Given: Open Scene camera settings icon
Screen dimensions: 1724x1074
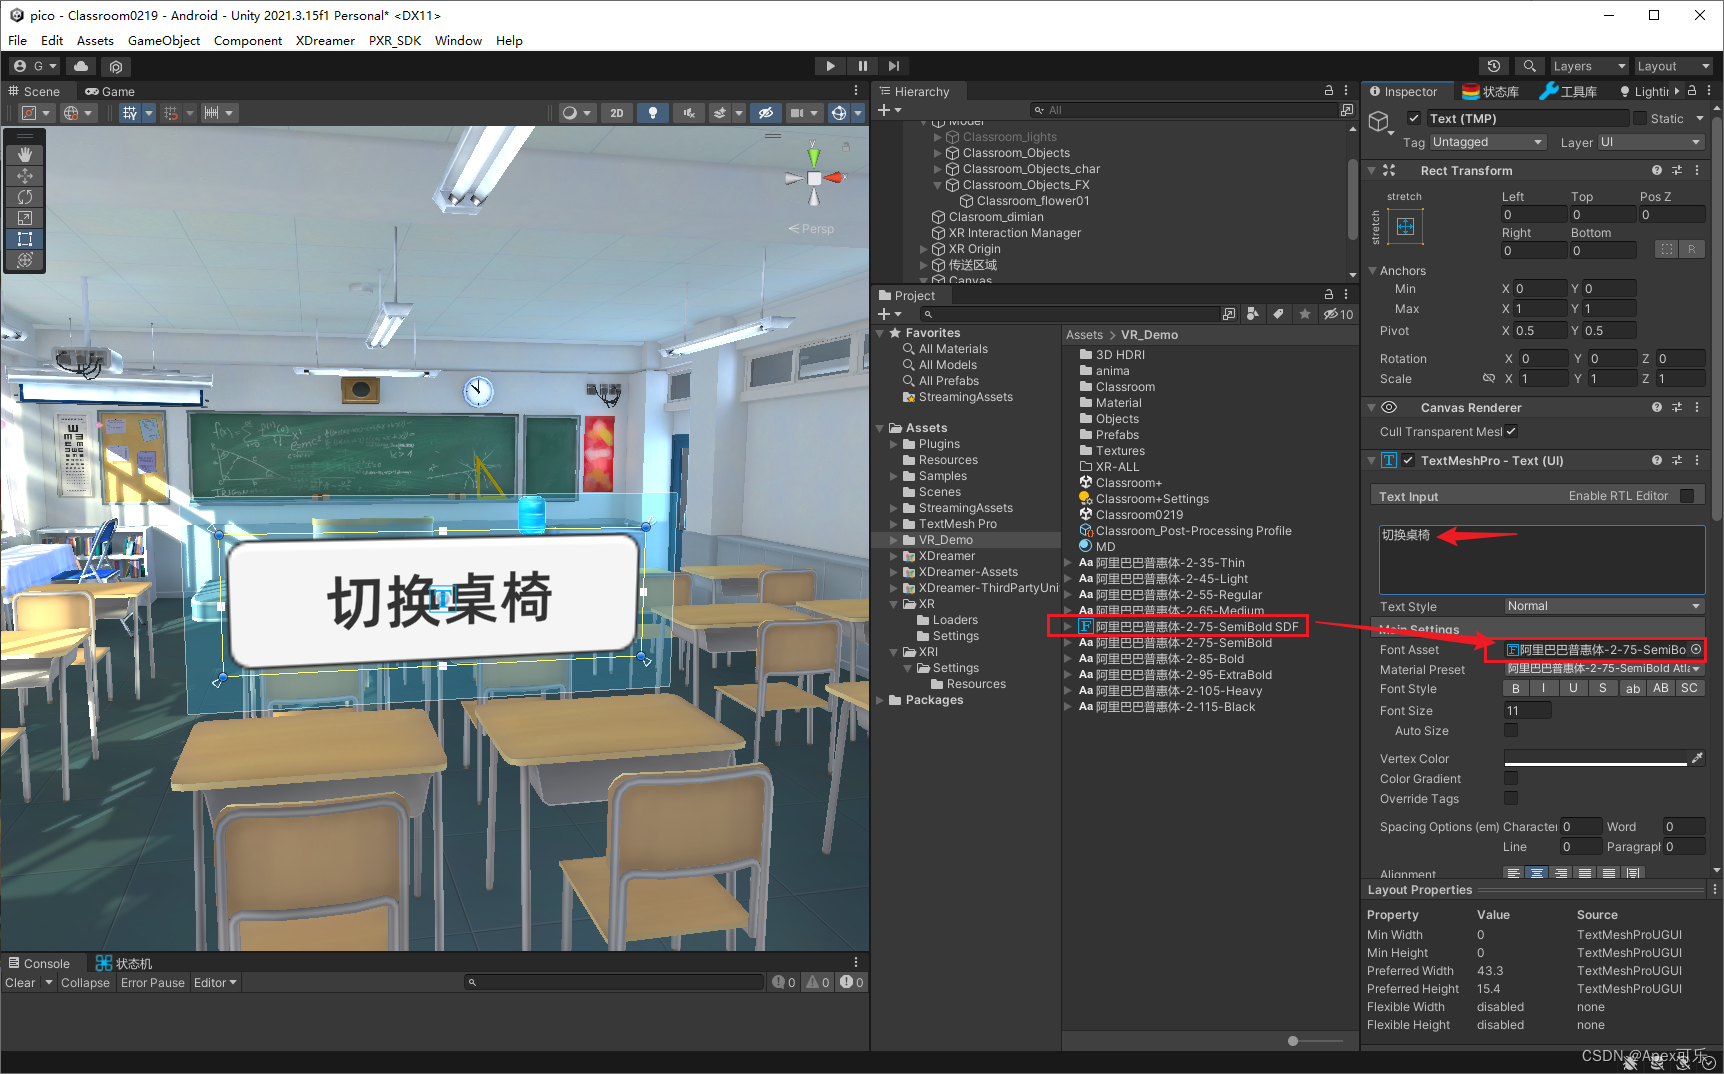Looking at the screenshot, I should pos(797,113).
